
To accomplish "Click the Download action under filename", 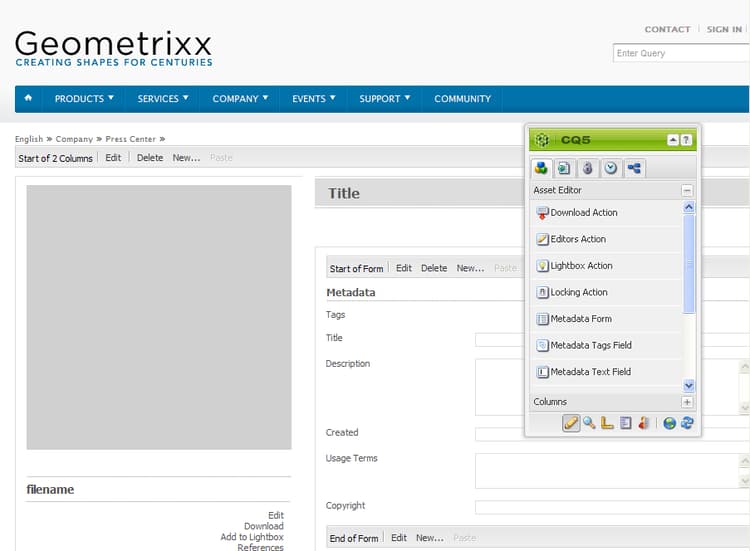I will tap(264, 526).
